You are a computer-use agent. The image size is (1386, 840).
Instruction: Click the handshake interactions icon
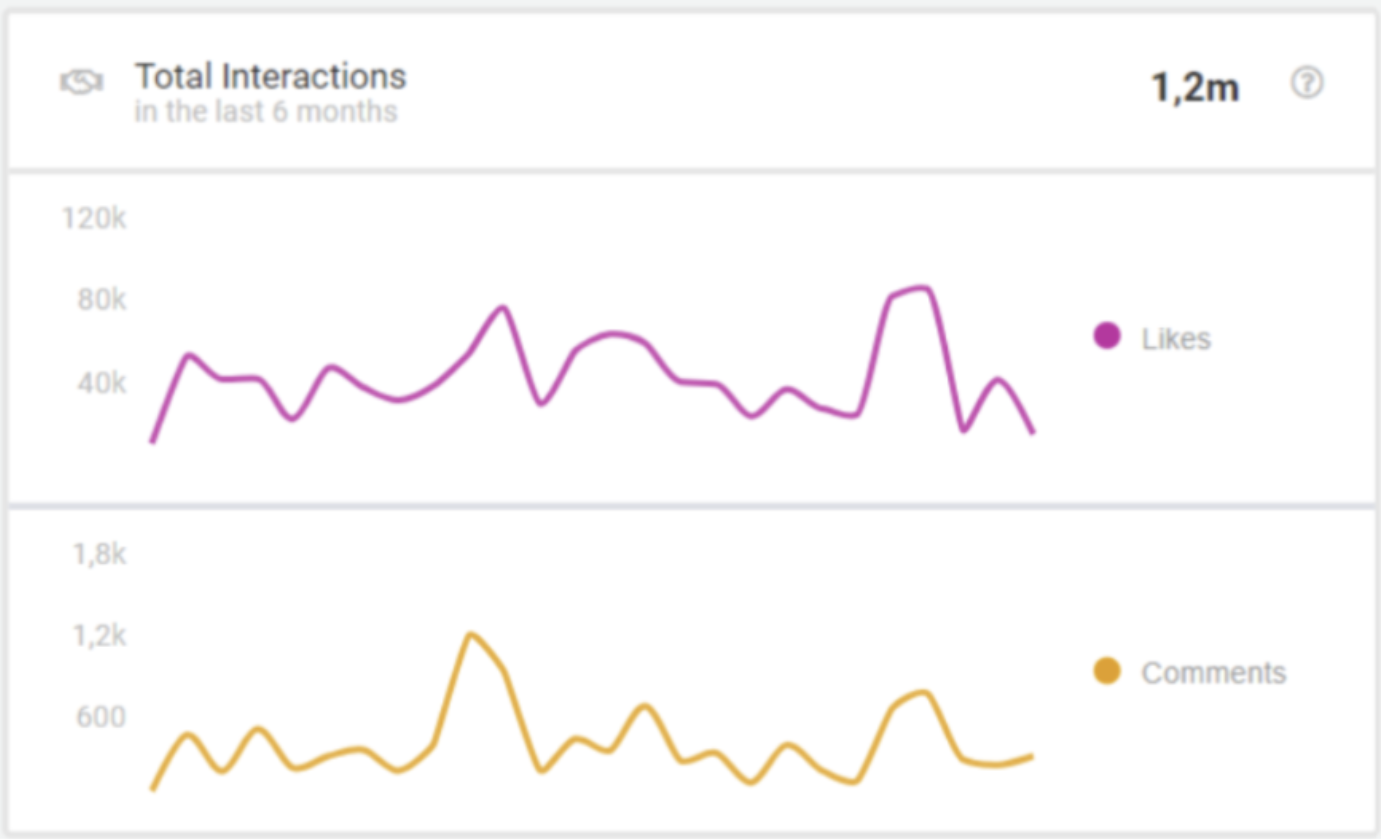pyautogui.click(x=81, y=84)
